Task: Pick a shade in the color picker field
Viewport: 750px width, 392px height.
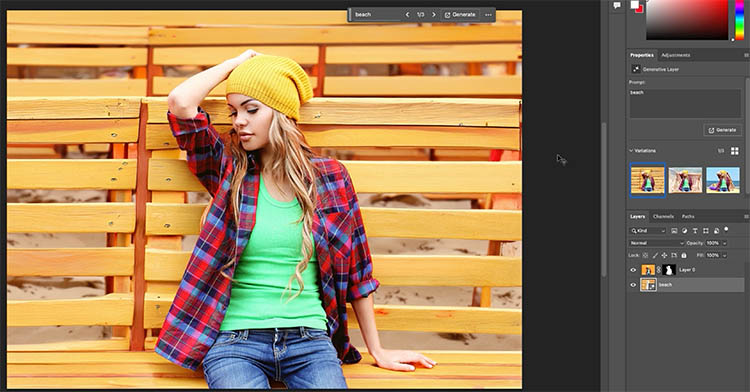Action: 687,20
